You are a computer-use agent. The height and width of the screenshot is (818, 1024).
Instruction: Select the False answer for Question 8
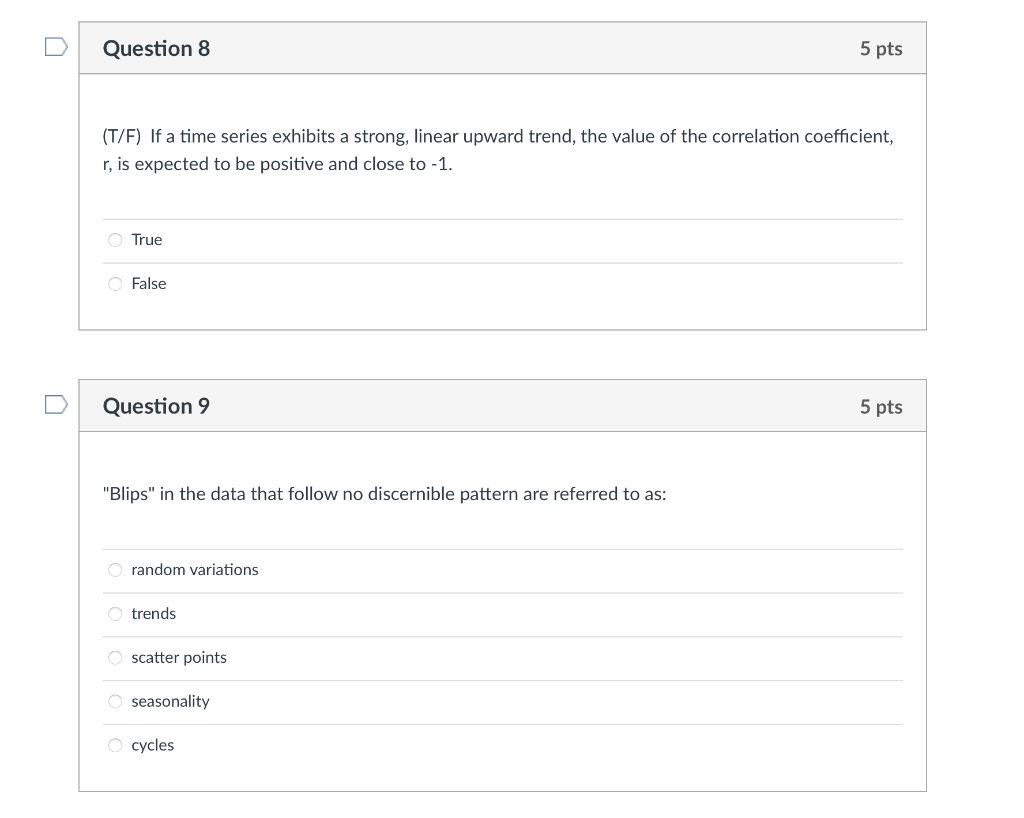(x=115, y=283)
